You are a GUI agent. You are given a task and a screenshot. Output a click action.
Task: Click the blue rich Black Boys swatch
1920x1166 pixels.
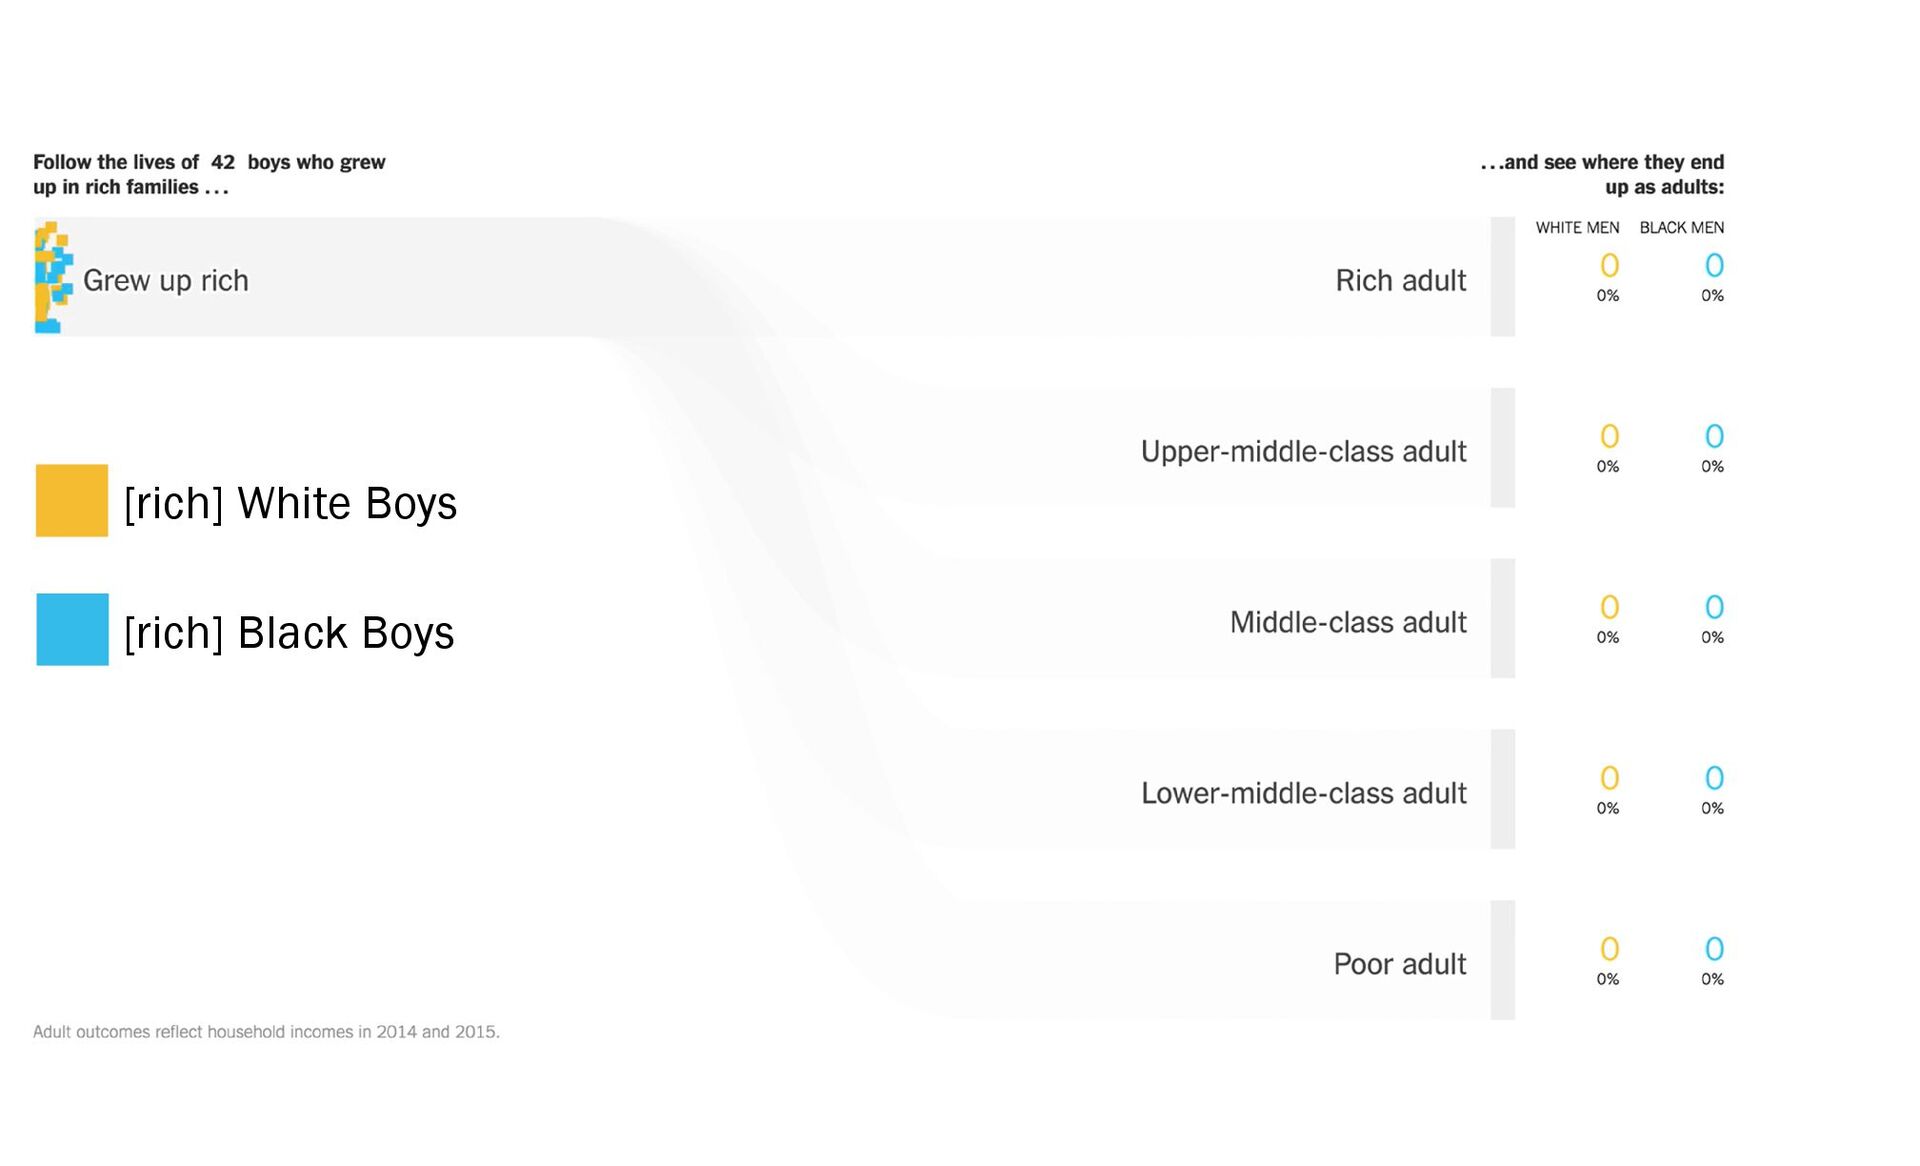coord(72,629)
